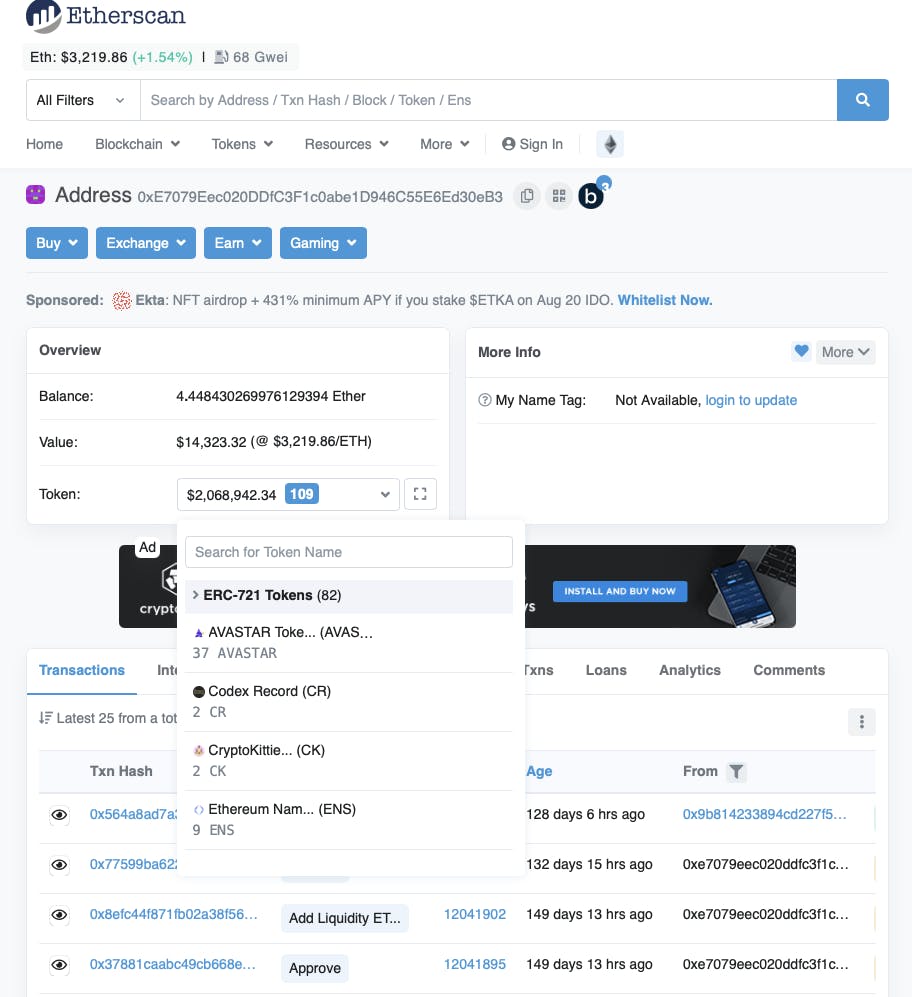Show the address QR code
Screen dimensions: 912x997
click(x=559, y=196)
